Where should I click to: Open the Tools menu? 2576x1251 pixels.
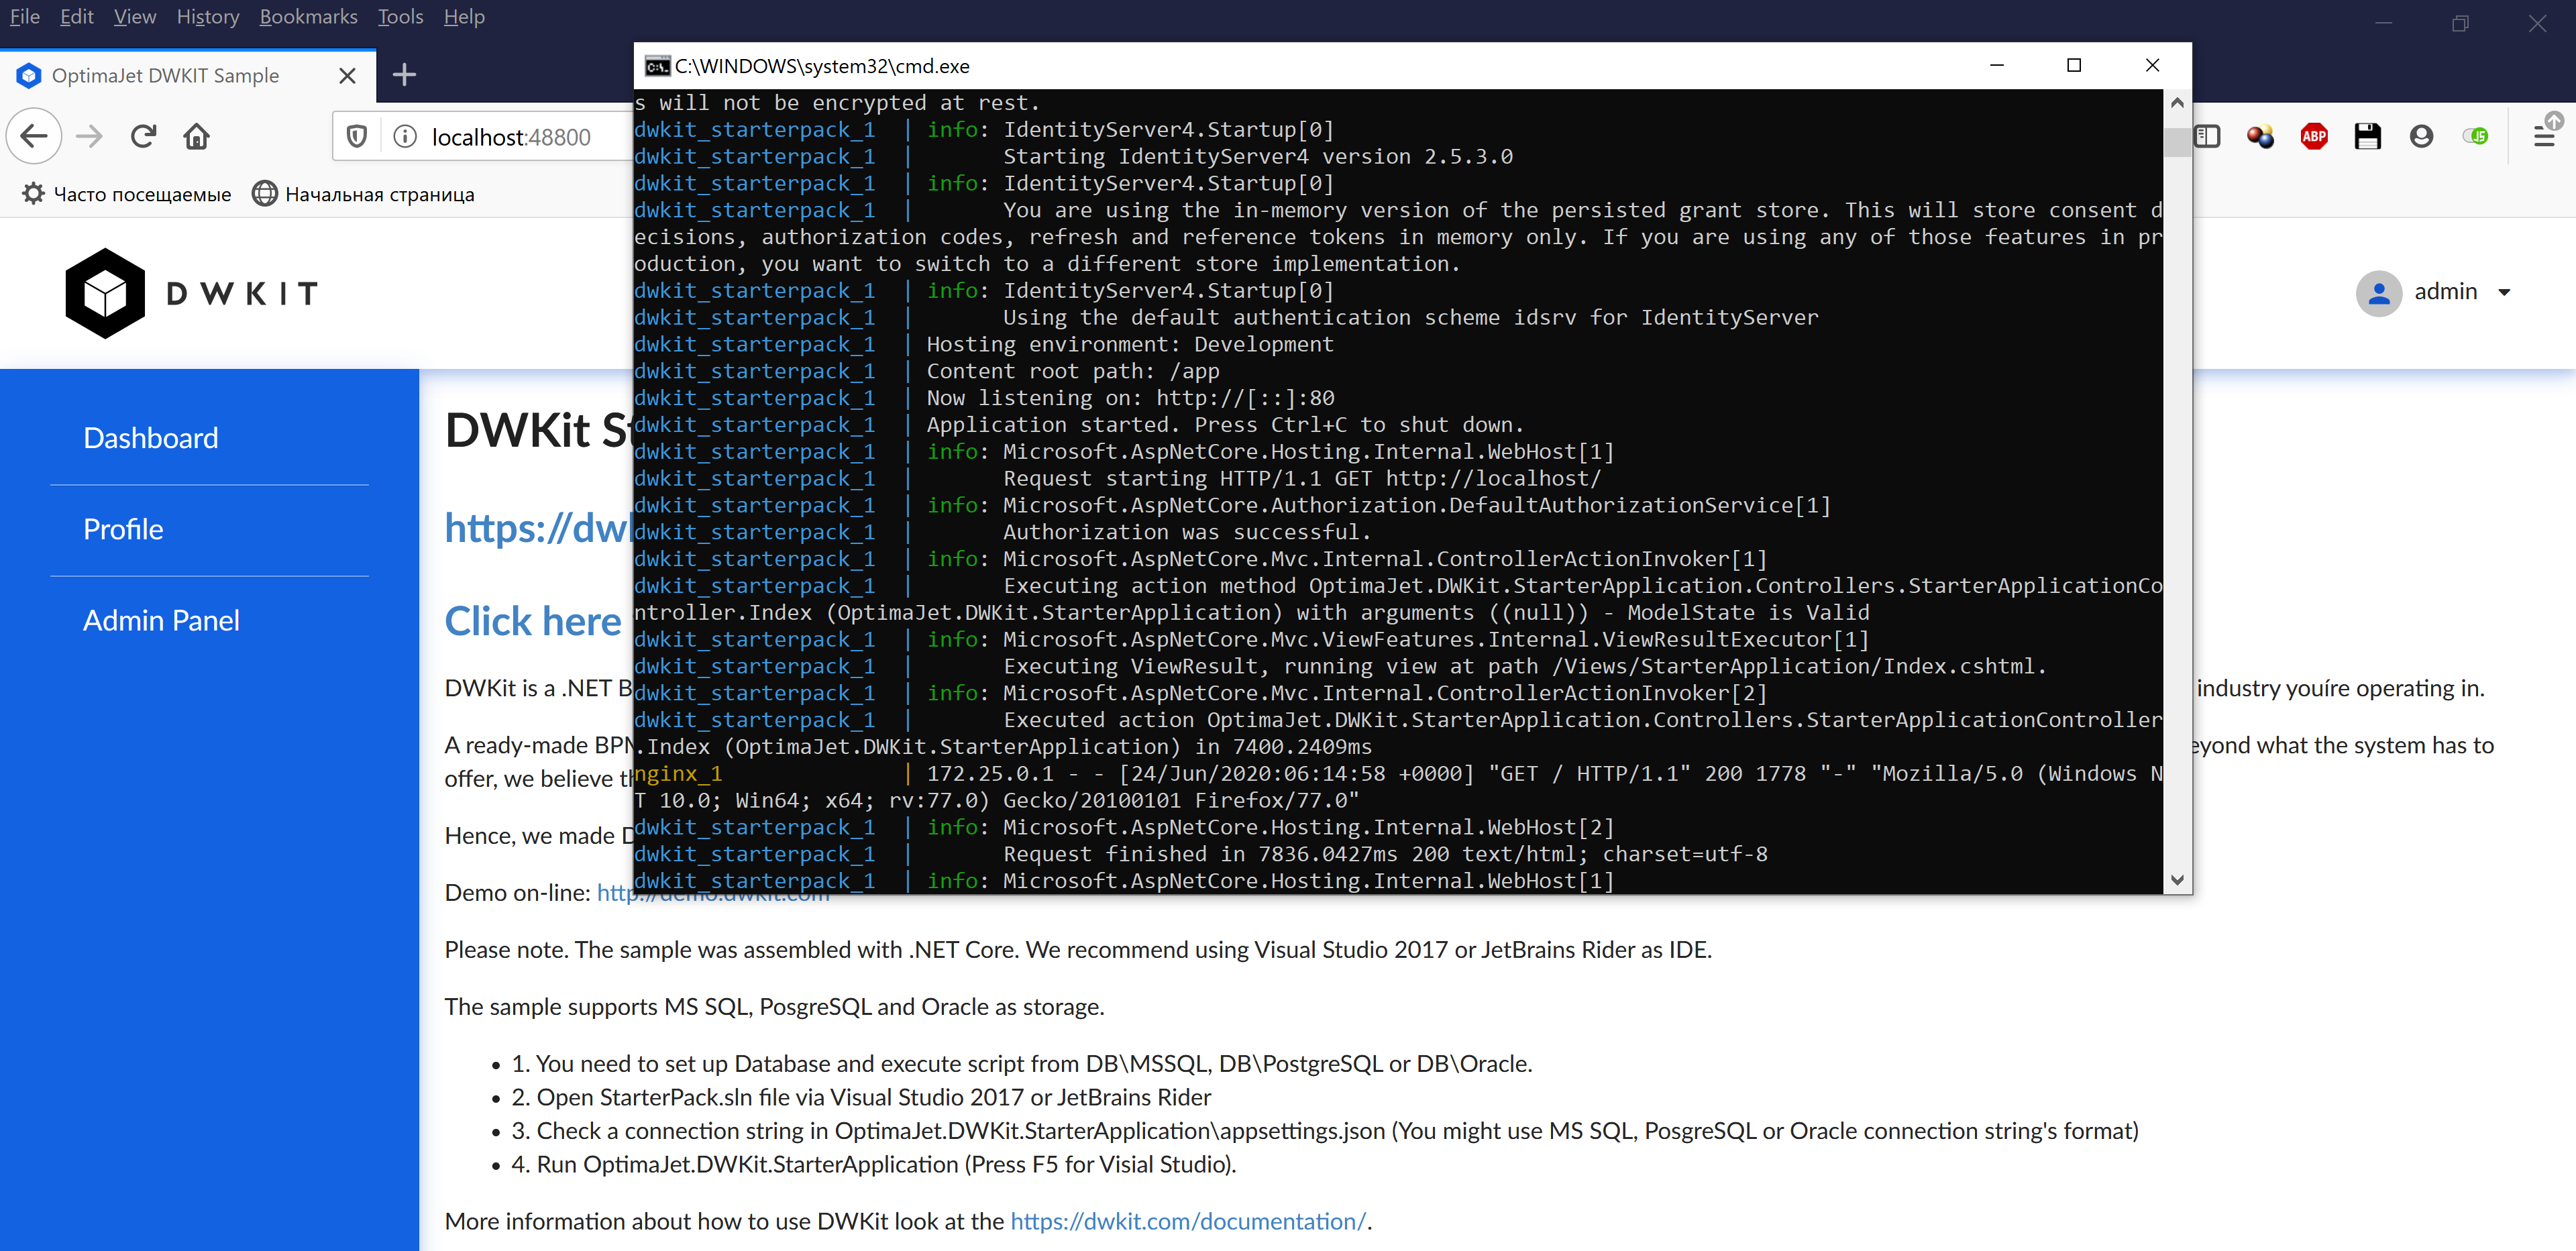coord(400,17)
